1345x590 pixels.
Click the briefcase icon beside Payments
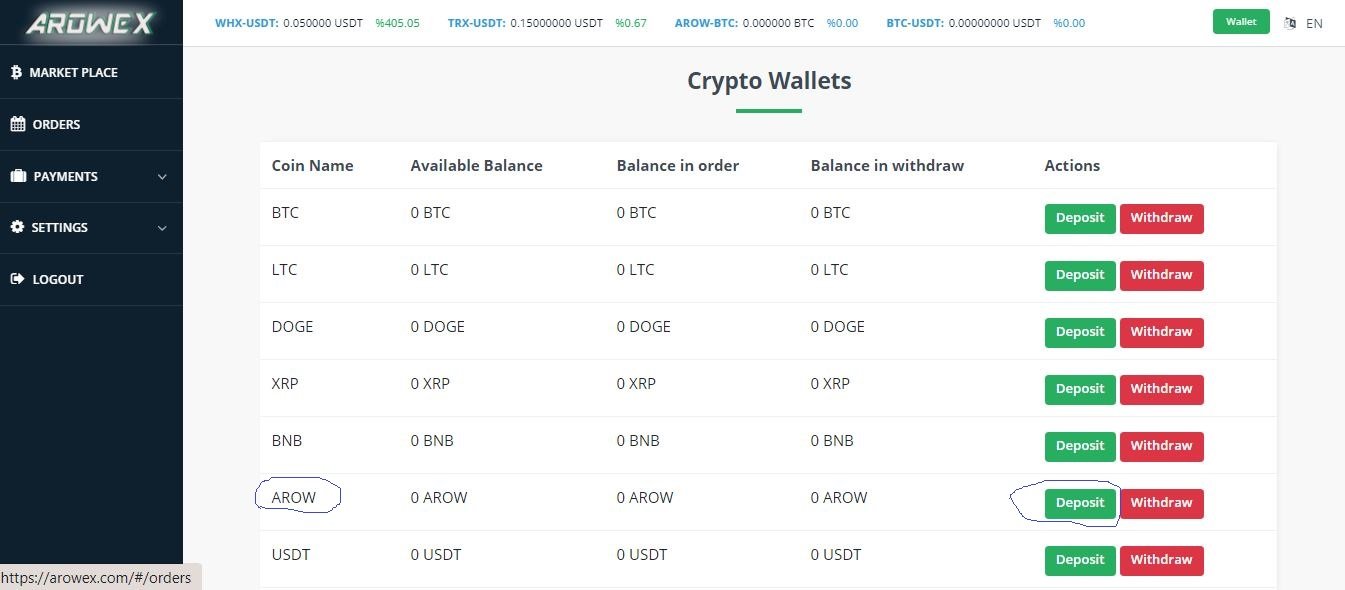pos(17,176)
